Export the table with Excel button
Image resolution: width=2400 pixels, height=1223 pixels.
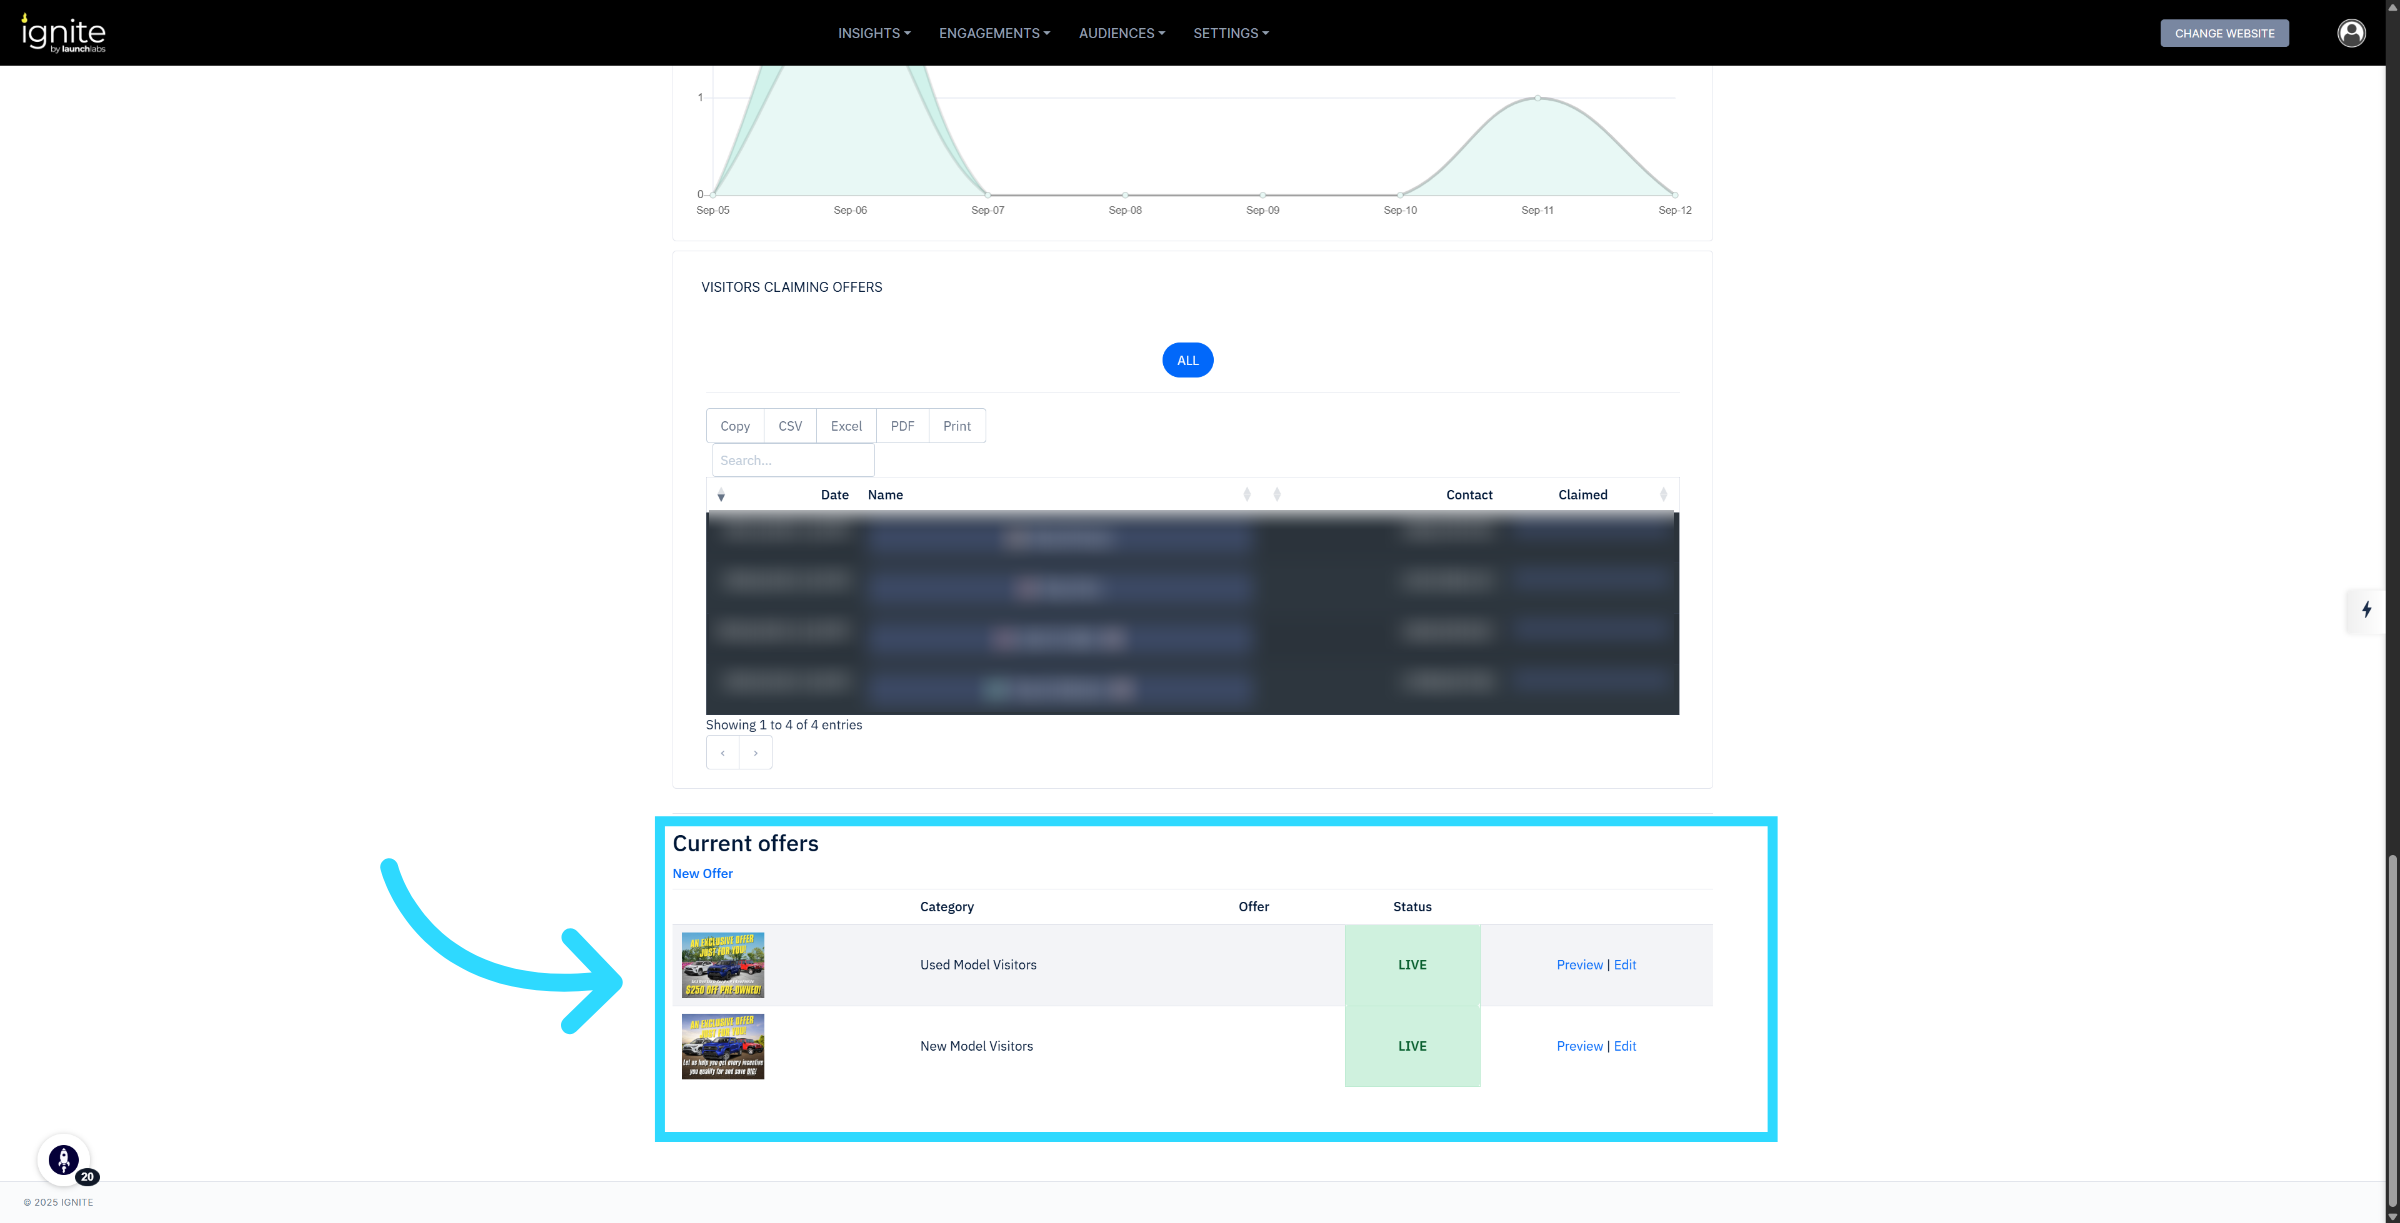[846, 426]
